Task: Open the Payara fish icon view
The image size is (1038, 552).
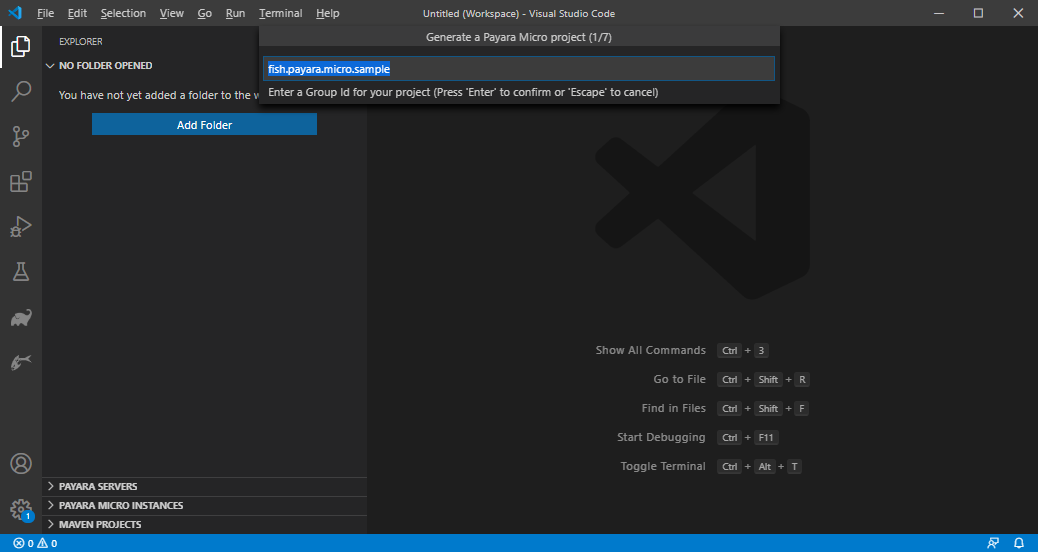Action: tap(20, 362)
